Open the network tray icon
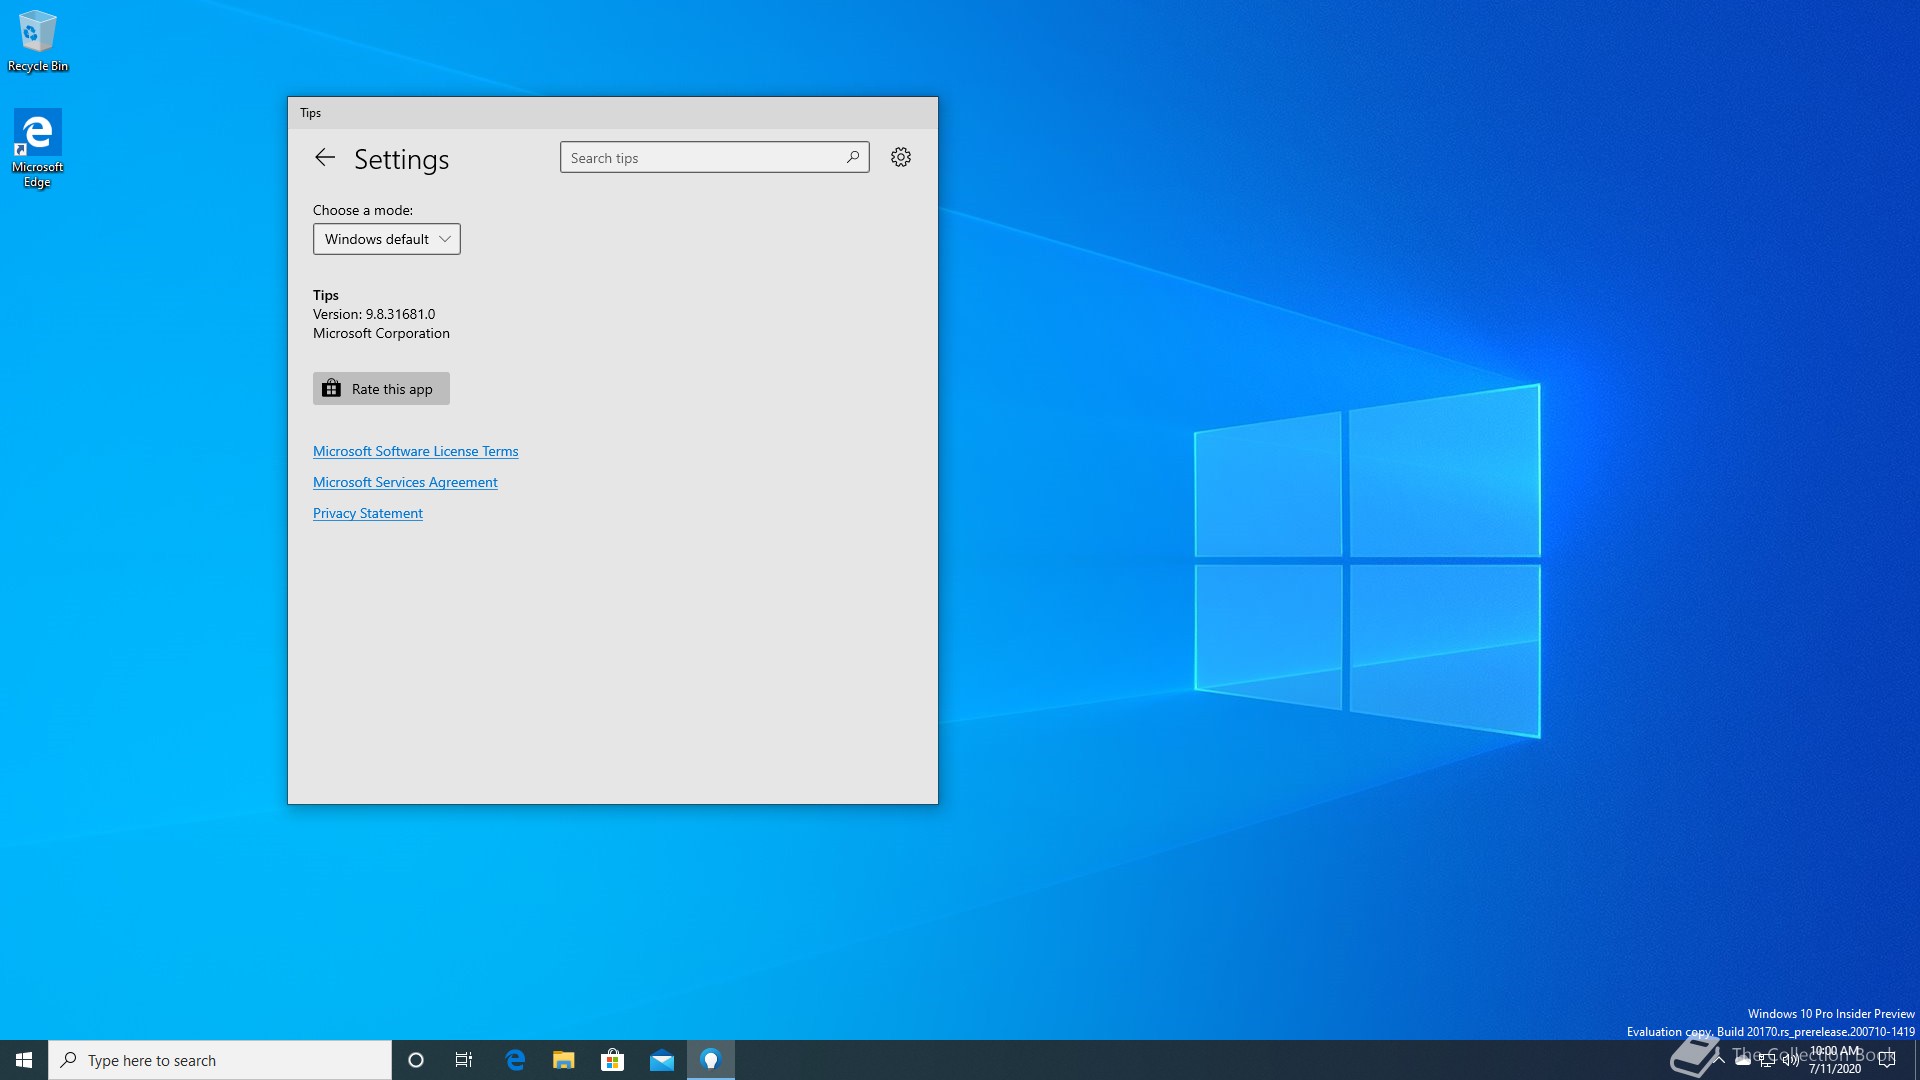1920x1080 pixels. [x=1767, y=1060]
